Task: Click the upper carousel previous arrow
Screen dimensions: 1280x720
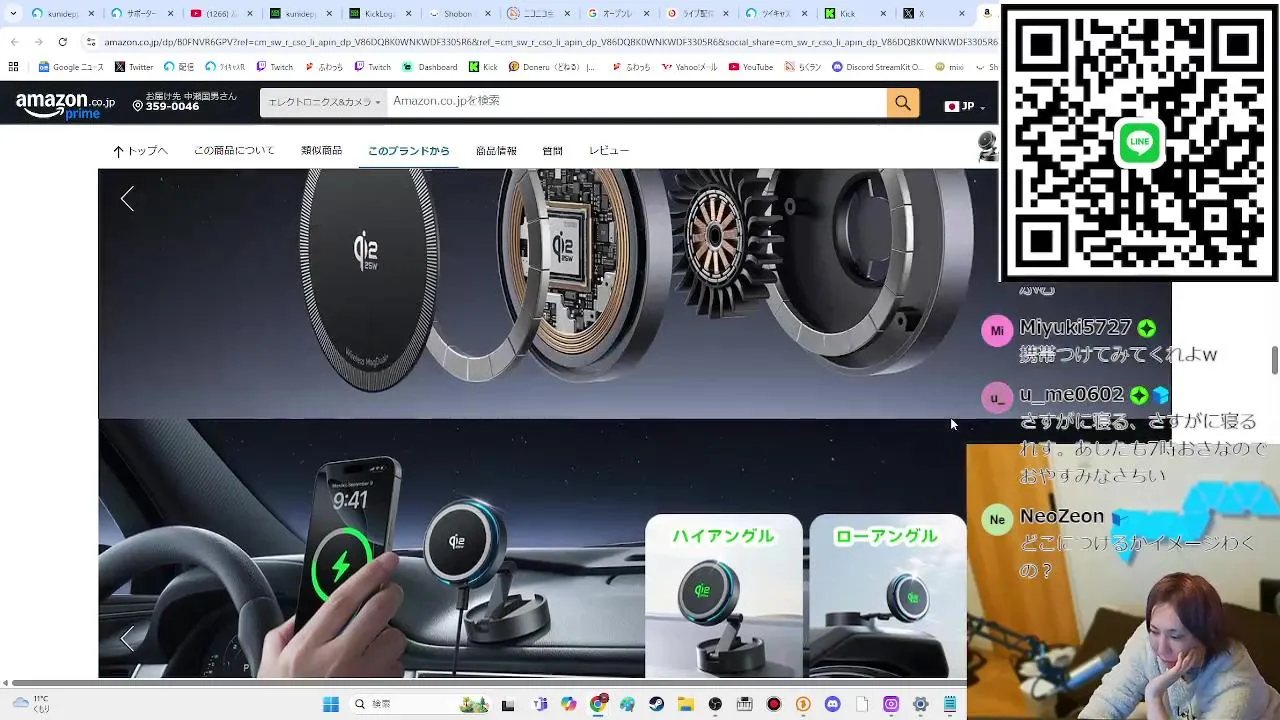Action: coord(127,198)
